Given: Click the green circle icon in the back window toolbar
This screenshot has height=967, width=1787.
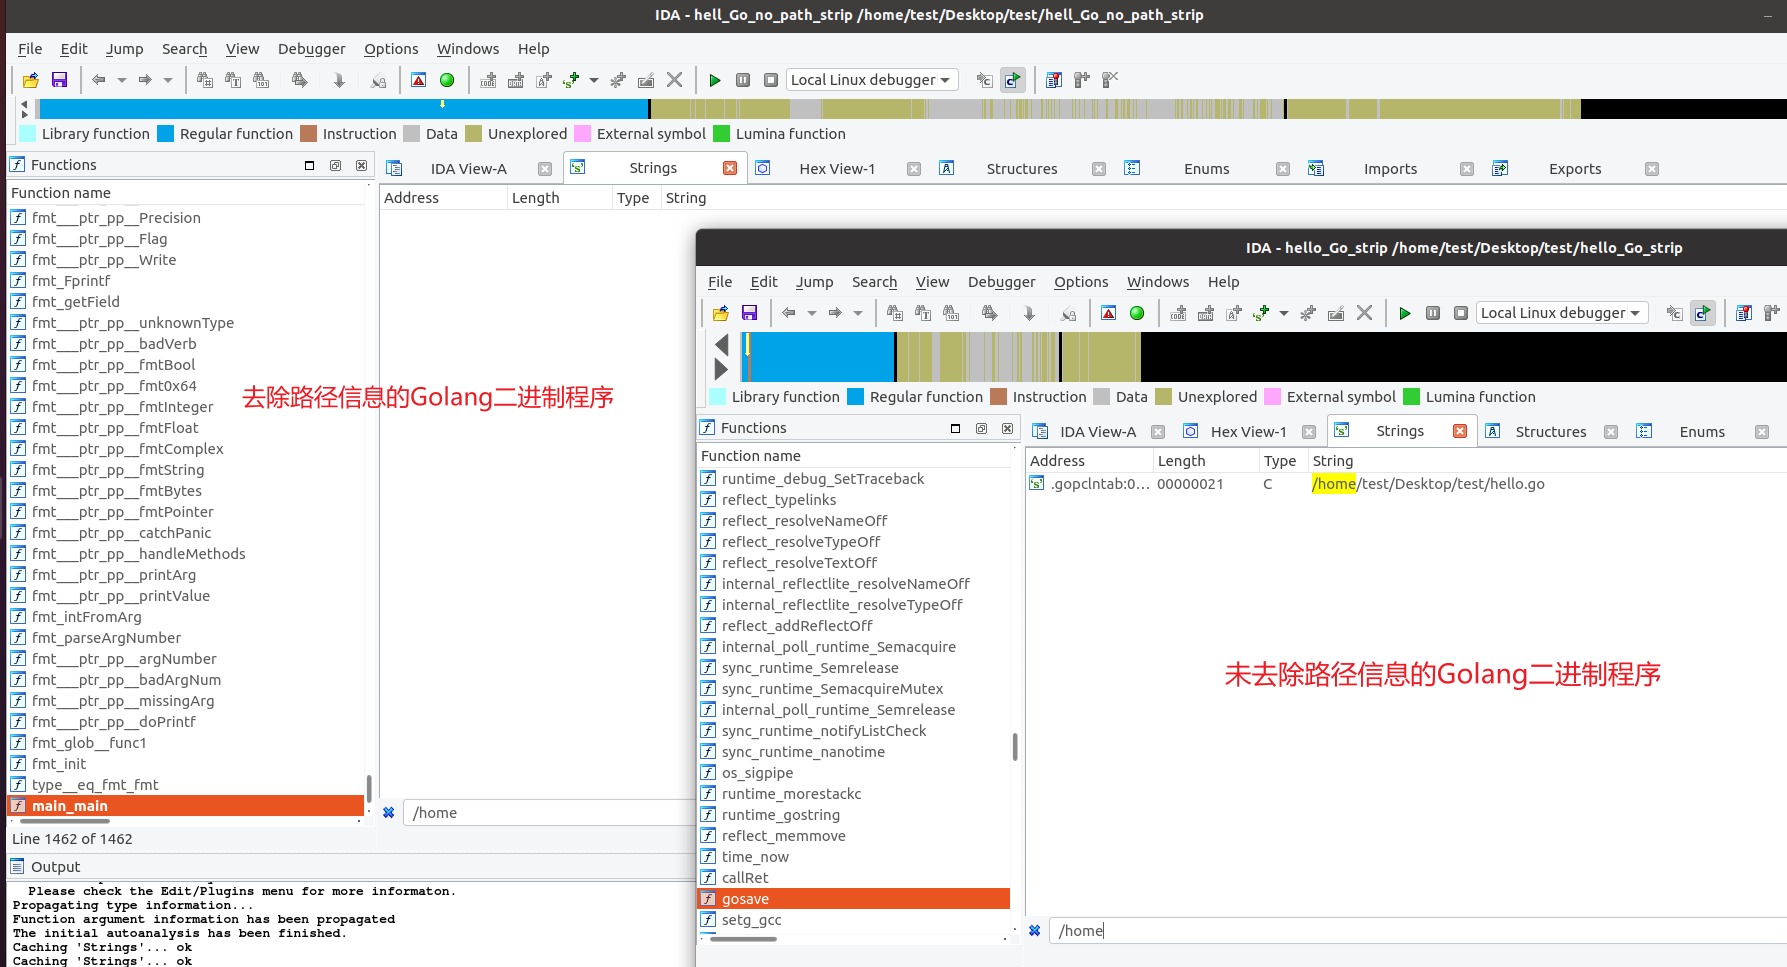Looking at the screenshot, I should (447, 80).
